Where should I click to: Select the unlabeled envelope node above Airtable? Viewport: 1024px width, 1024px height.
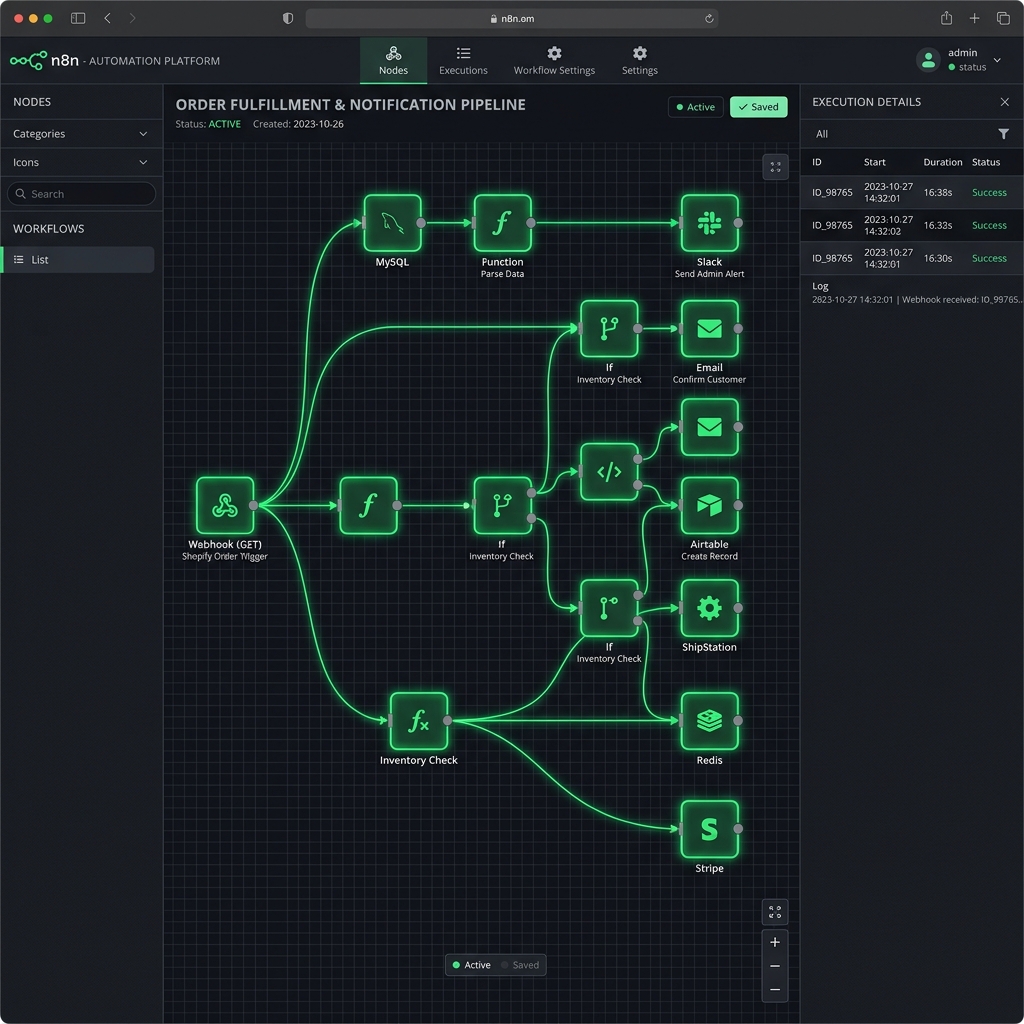tap(709, 427)
